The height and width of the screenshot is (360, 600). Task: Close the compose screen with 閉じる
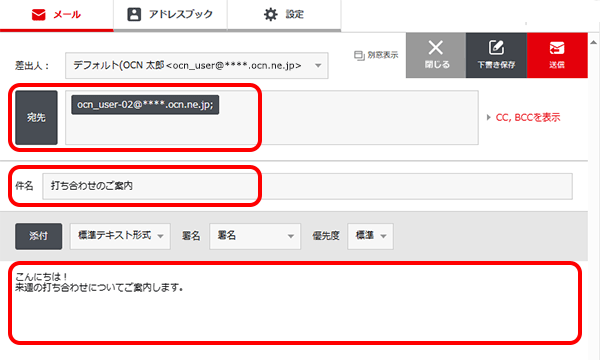(x=436, y=55)
